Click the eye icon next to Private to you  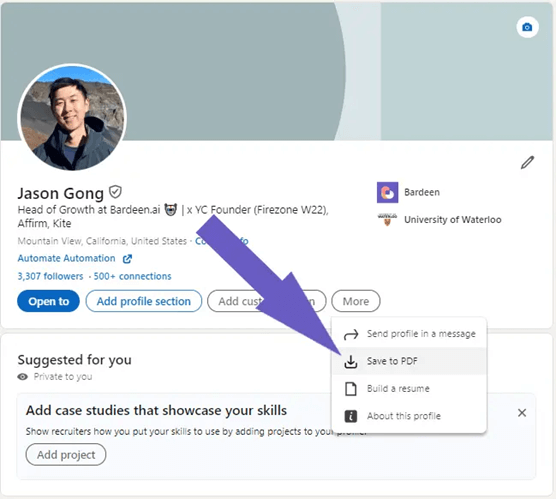click(x=23, y=377)
